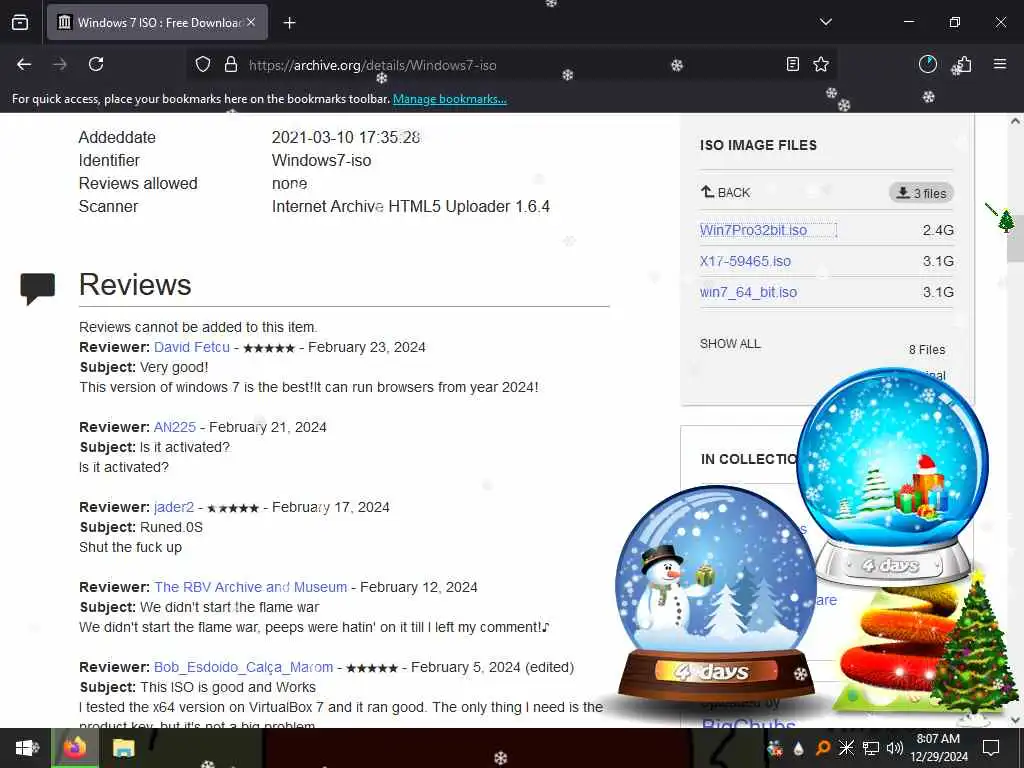Open network status tray icon
Image resolution: width=1024 pixels, height=768 pixels.
[871, 748]
